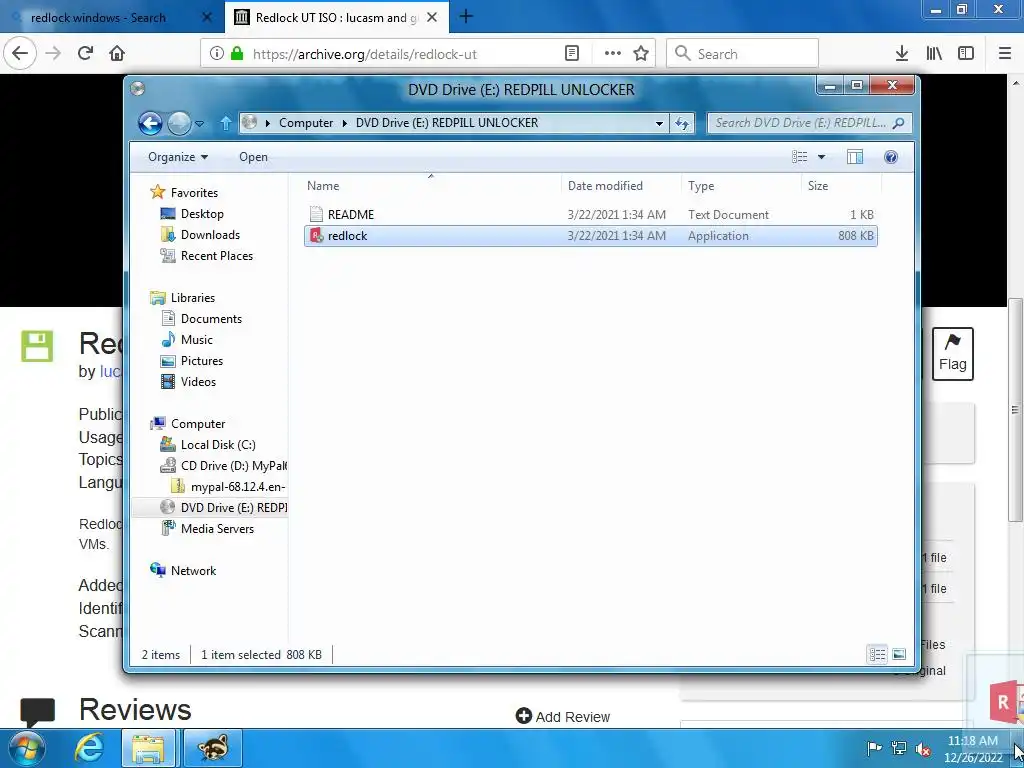Go back in Explorer window
Viewport: 1024px width, 768px height.
click(x=150, y=123)
